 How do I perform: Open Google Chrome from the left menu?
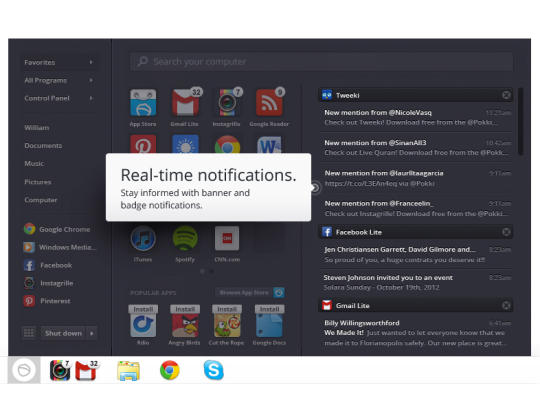tap(57, 229)
